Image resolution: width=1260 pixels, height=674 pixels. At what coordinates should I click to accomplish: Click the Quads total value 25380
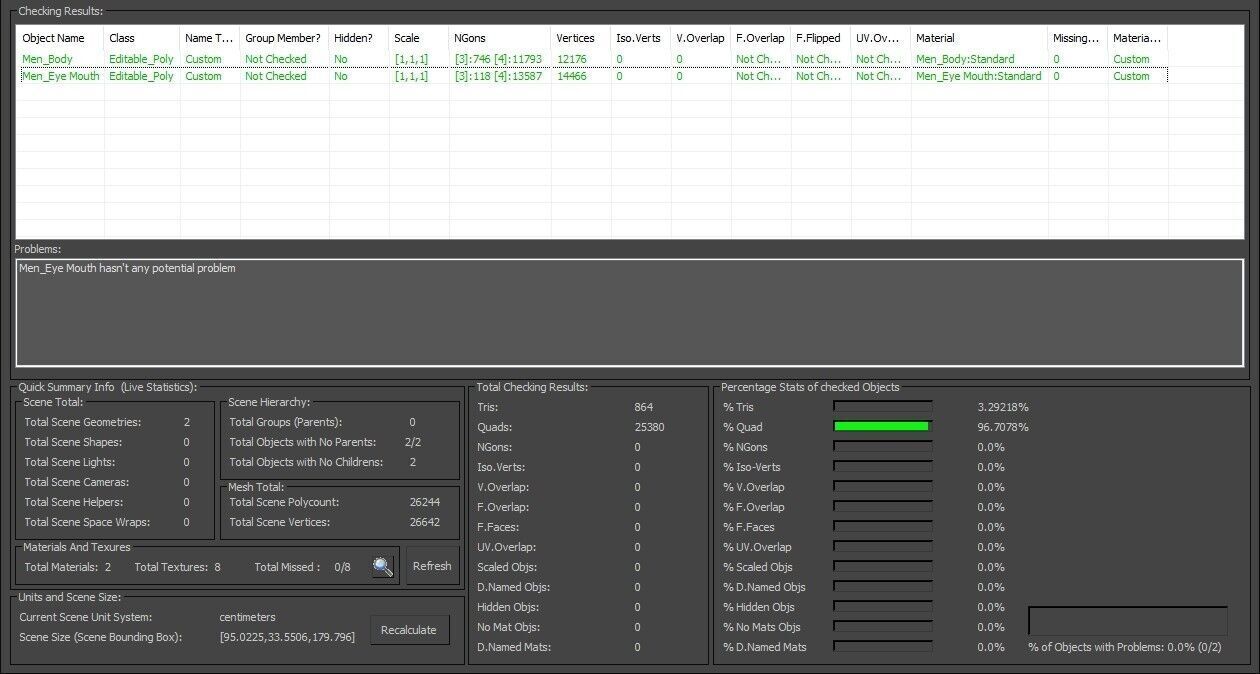tap(649, 427)
